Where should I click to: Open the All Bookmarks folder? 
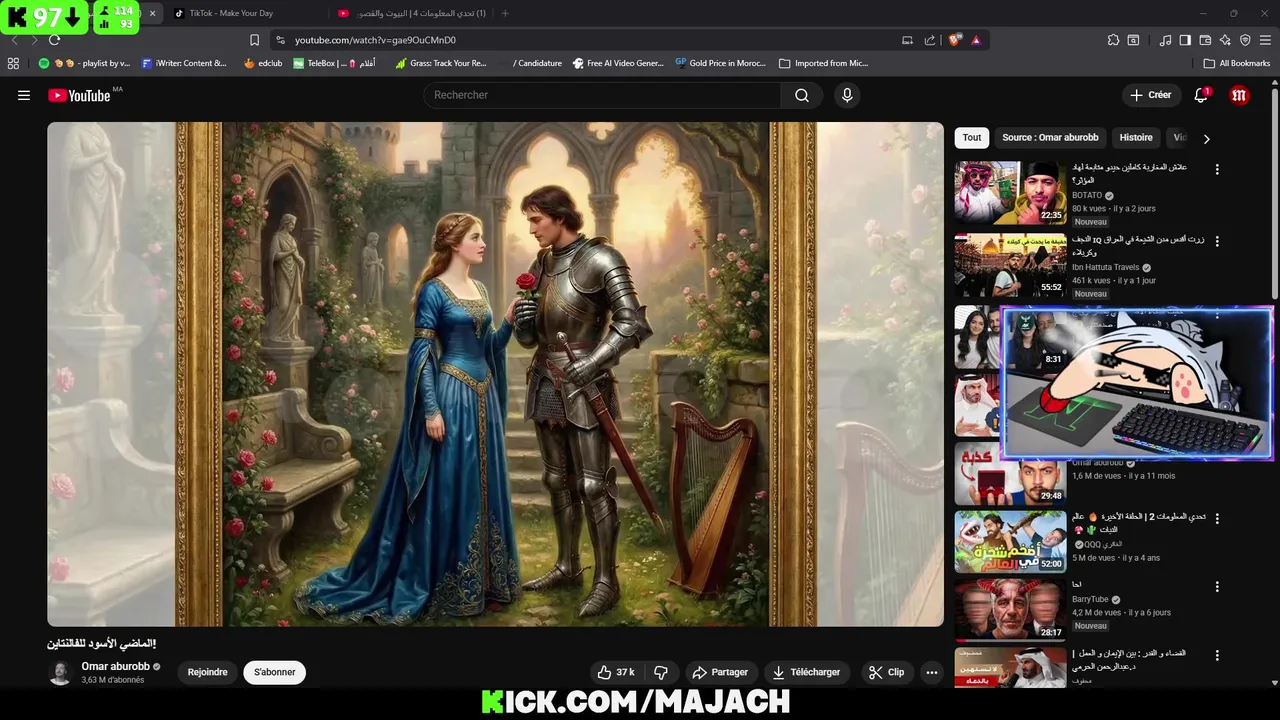(x=1237, y=63)
